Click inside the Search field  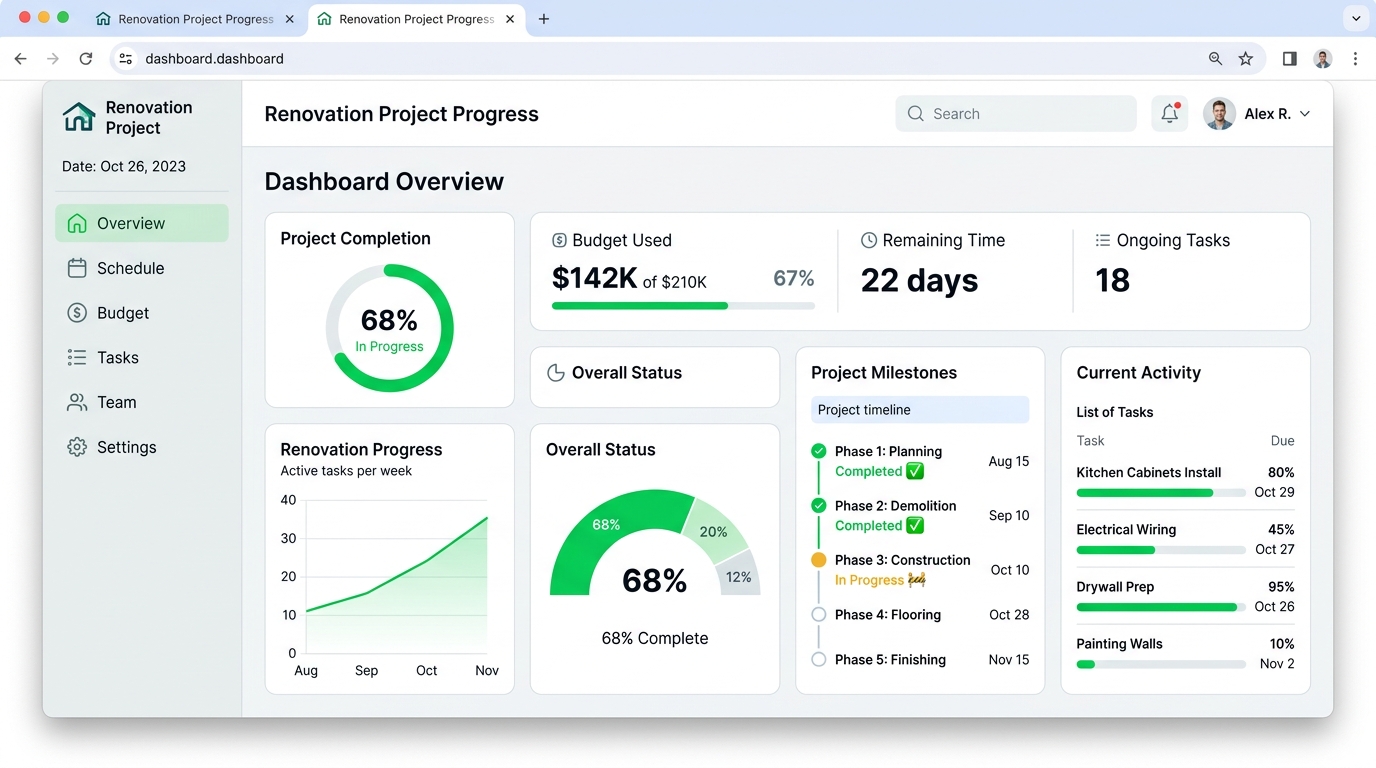(1016, 114)
